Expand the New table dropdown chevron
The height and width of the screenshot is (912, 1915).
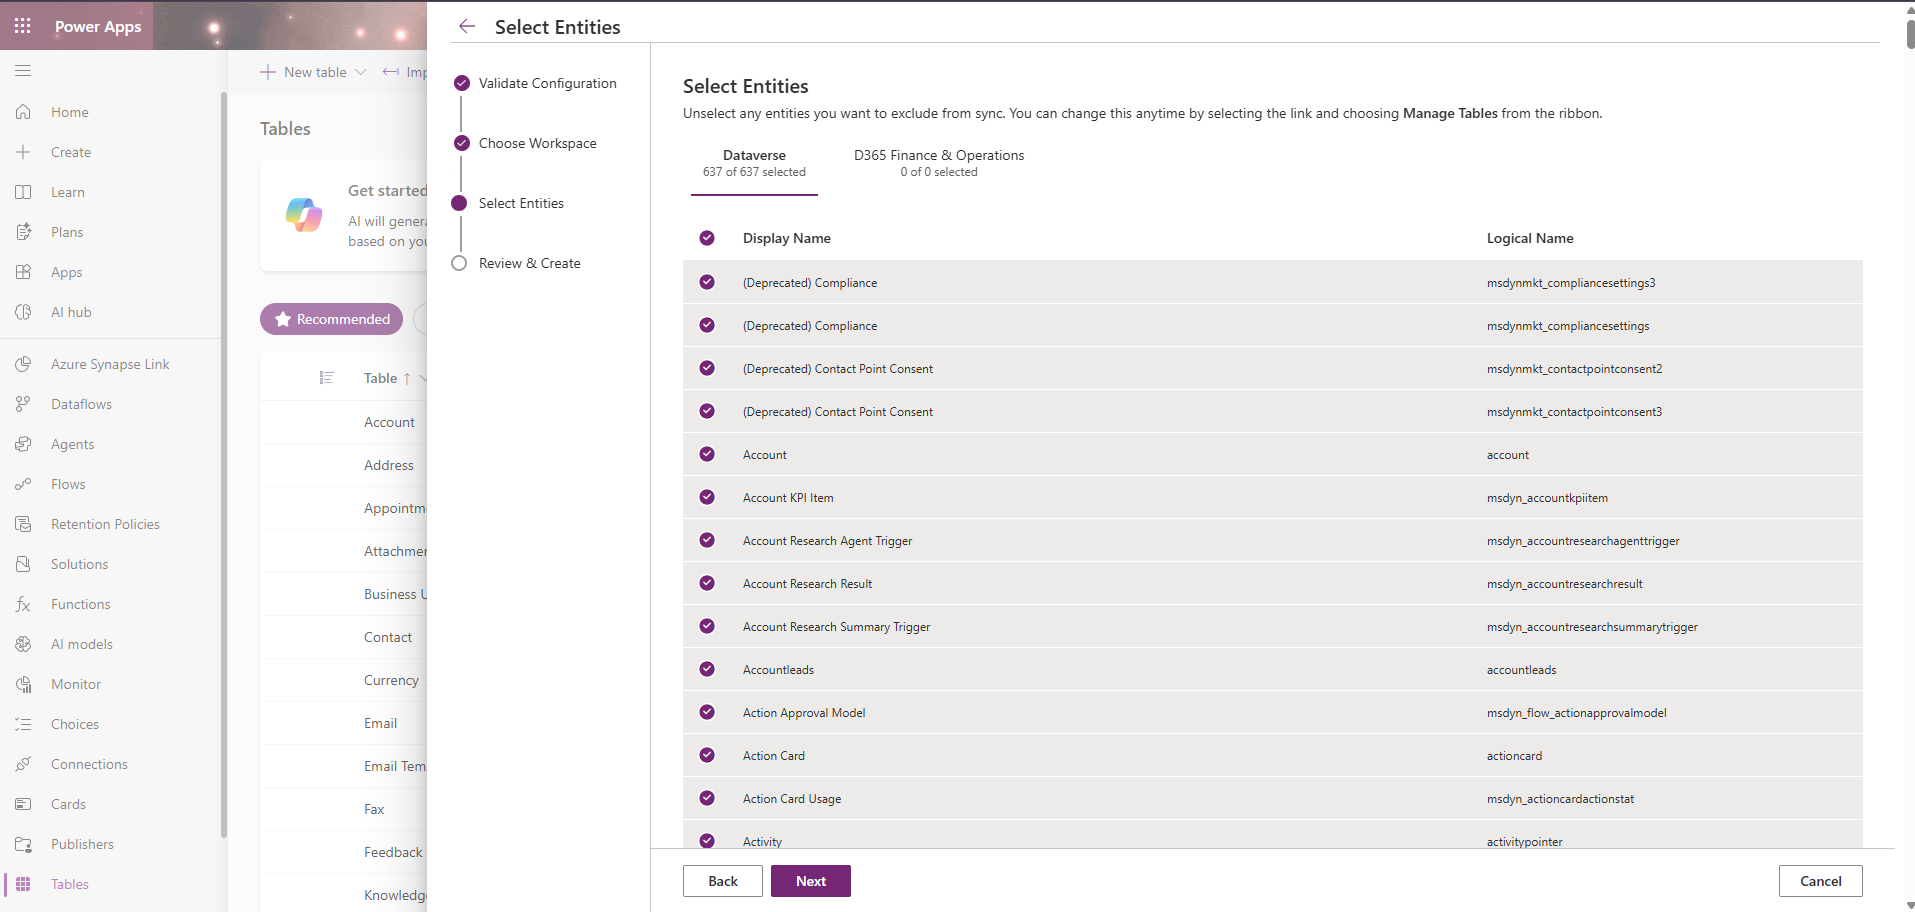point(361,72)
